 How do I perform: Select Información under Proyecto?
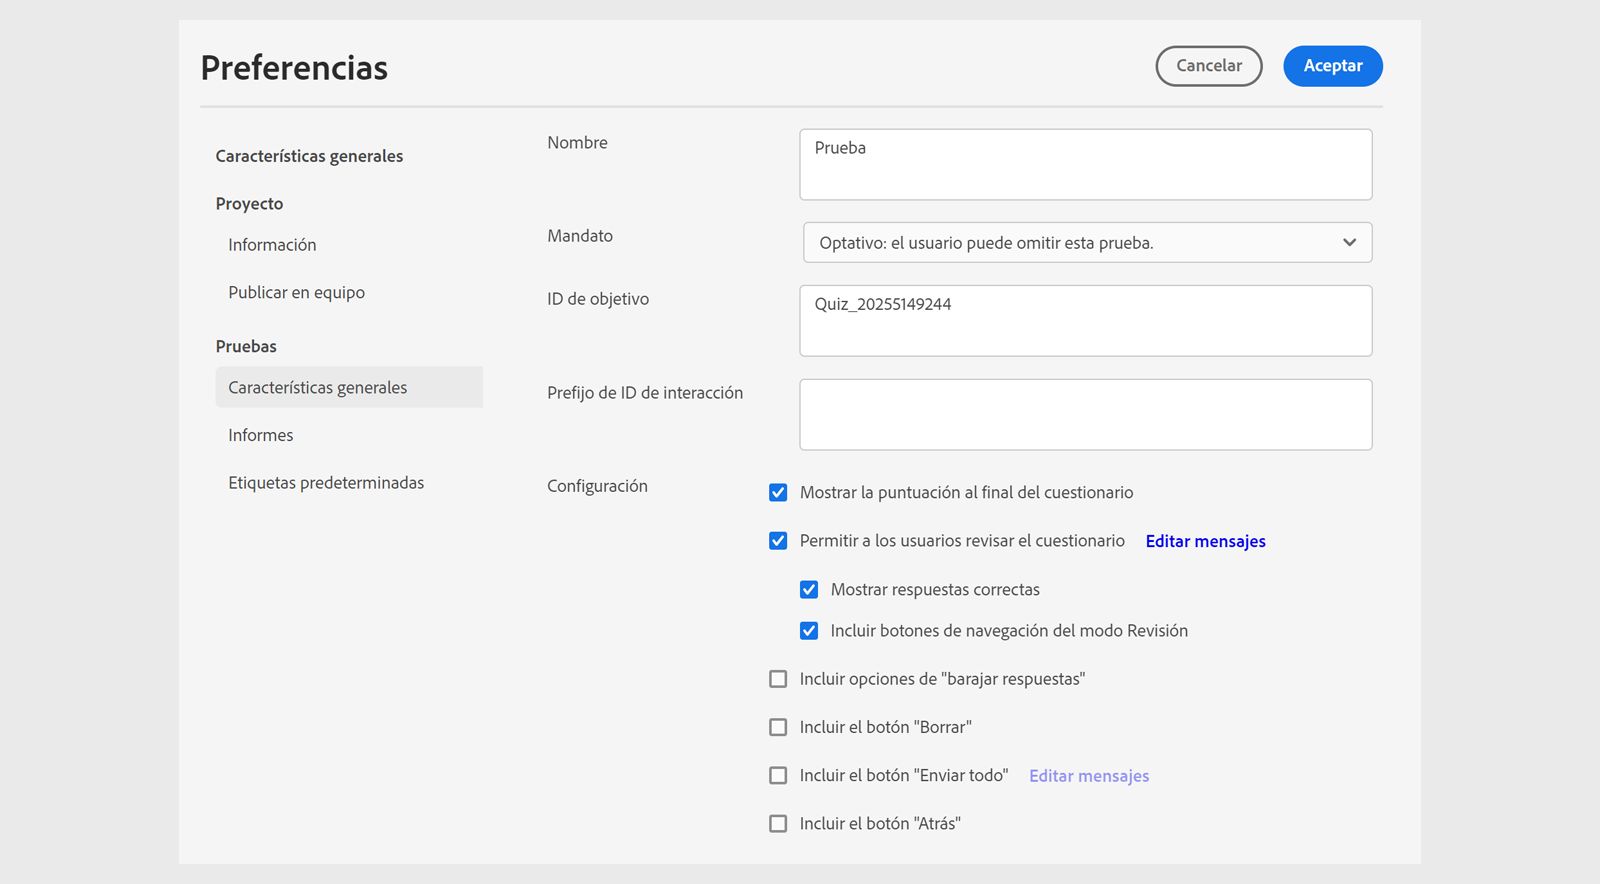tap(272, 245)
